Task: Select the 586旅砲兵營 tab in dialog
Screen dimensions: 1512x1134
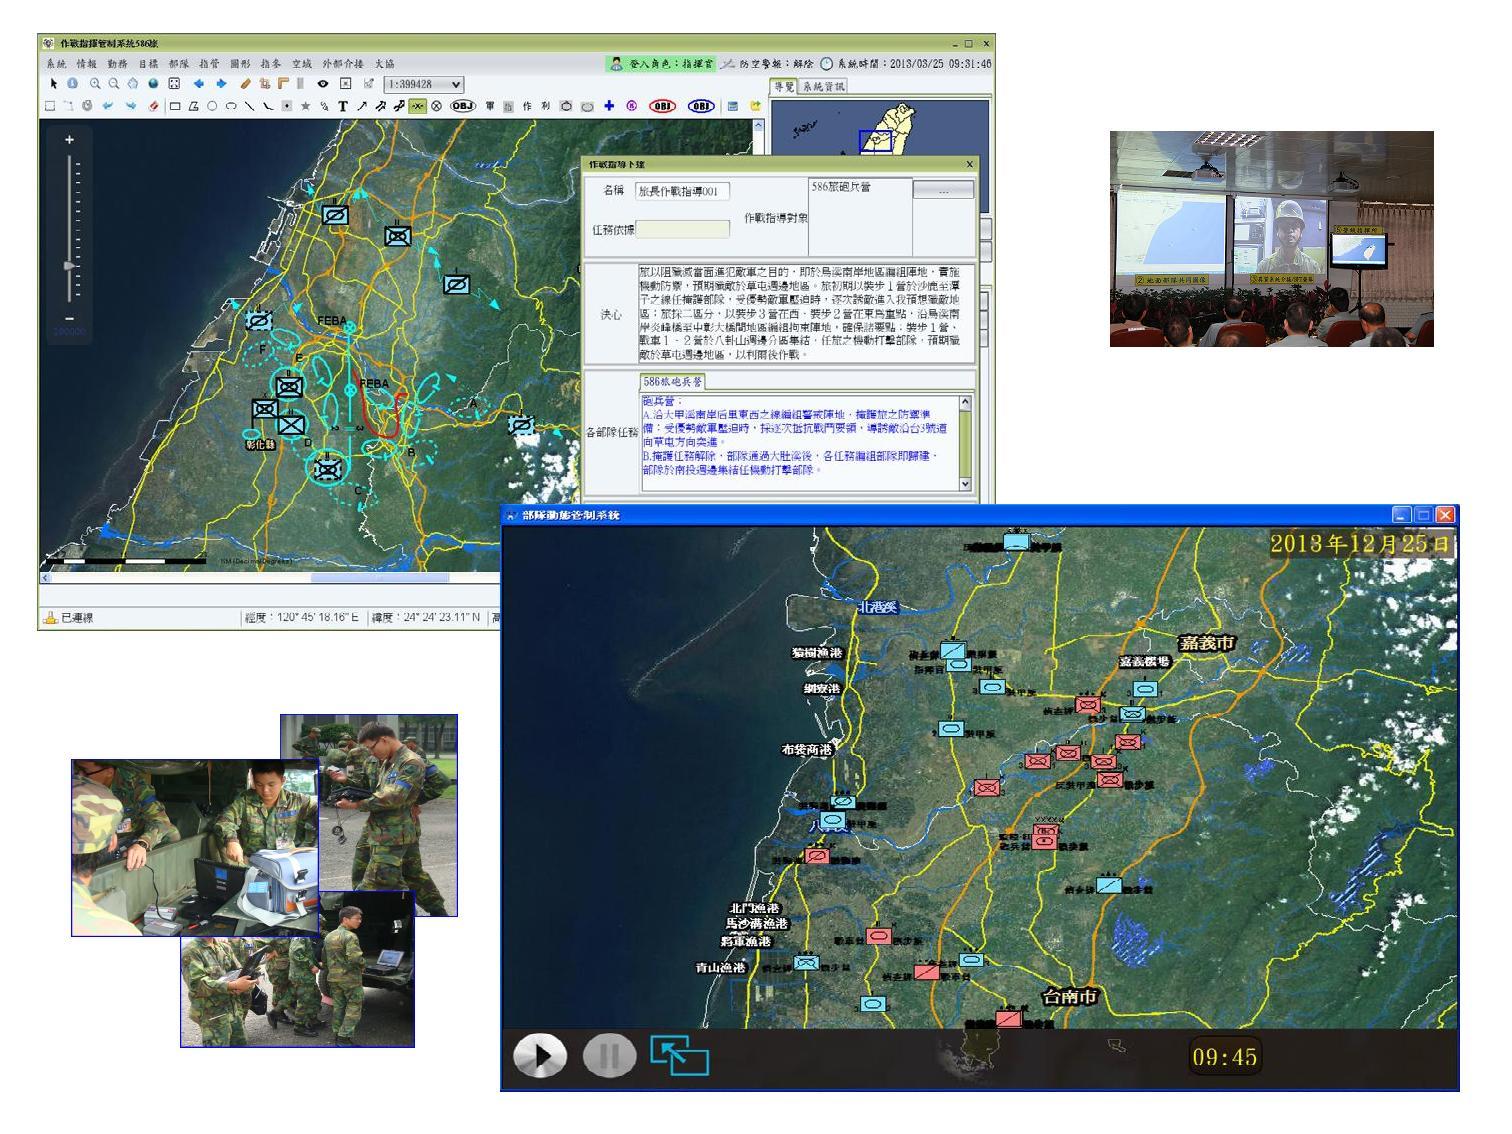Action: [673, 381]
